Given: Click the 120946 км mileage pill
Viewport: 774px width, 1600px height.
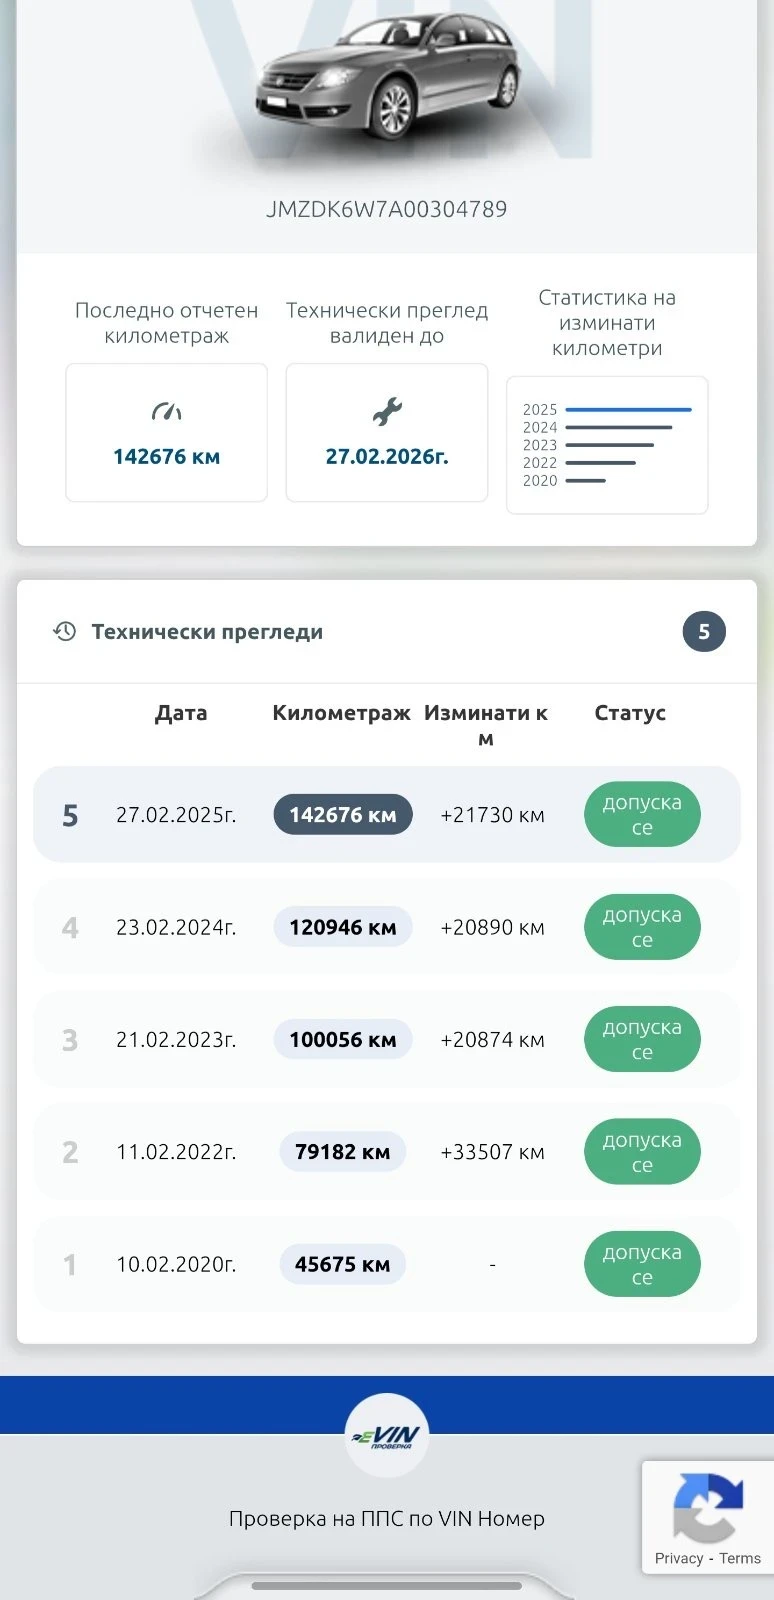Looking at the screenshot, I should 343,927.
